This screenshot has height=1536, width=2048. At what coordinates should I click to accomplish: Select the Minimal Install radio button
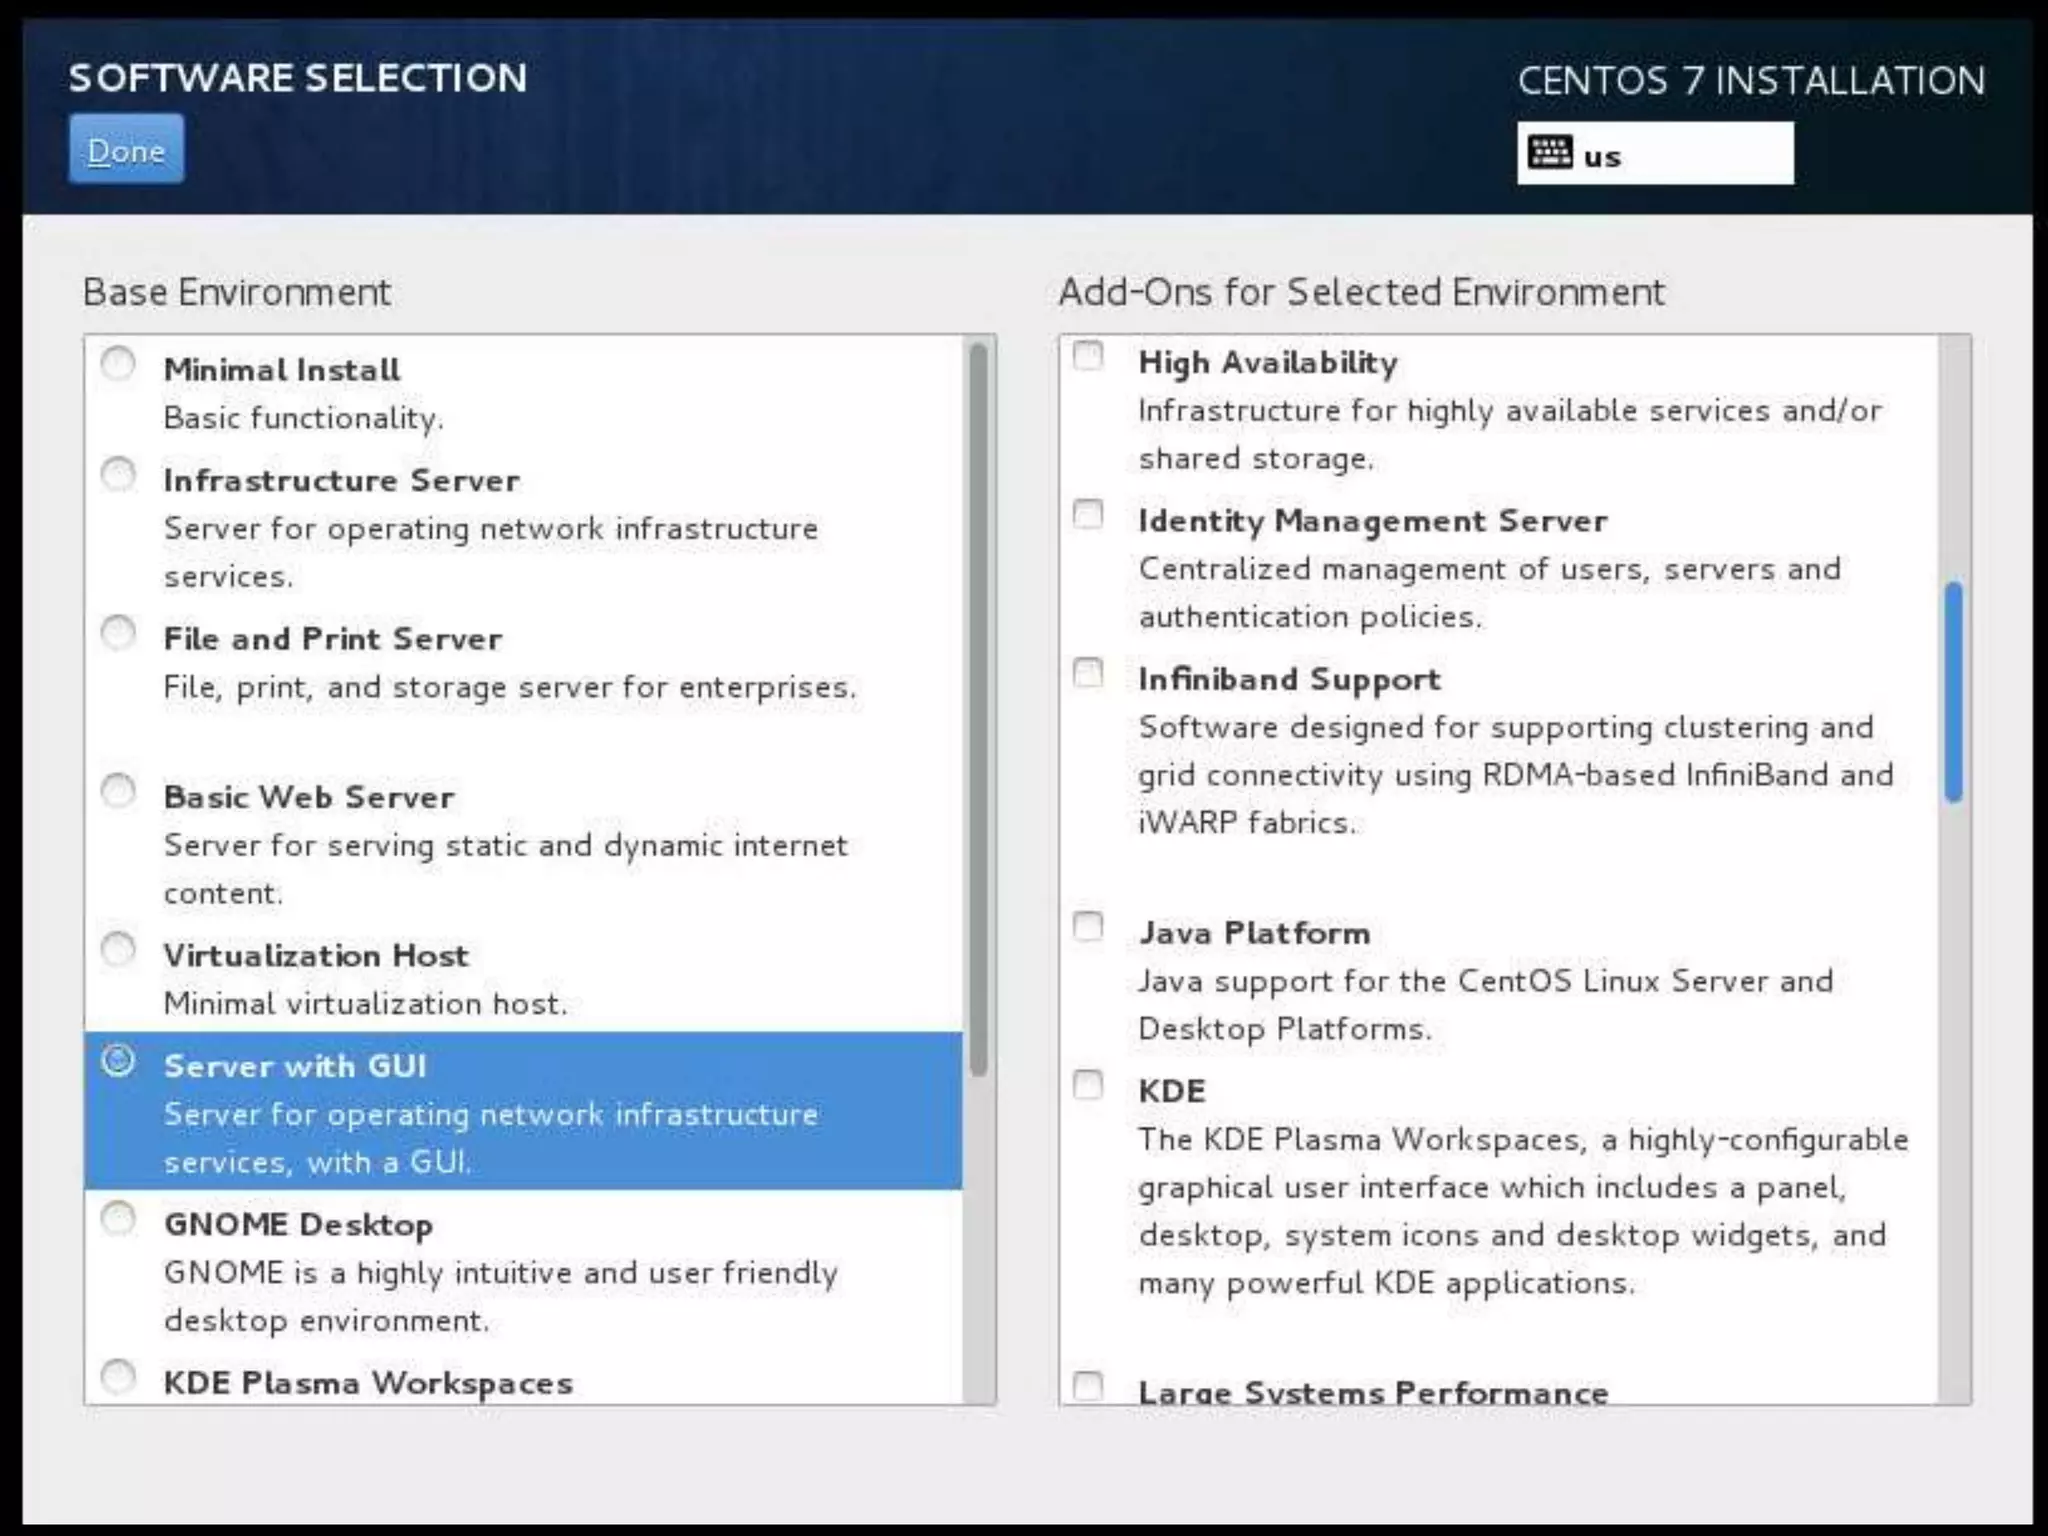coord(118,363)
